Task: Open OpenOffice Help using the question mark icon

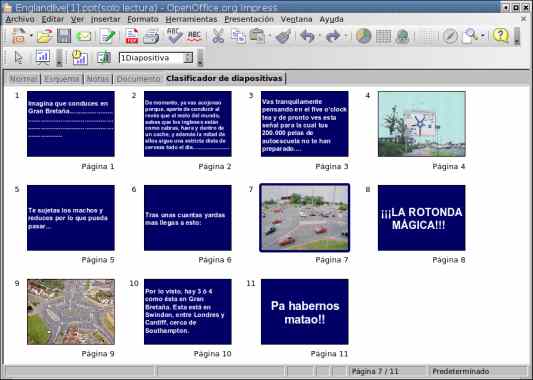Action: click(x=500, y=35)
